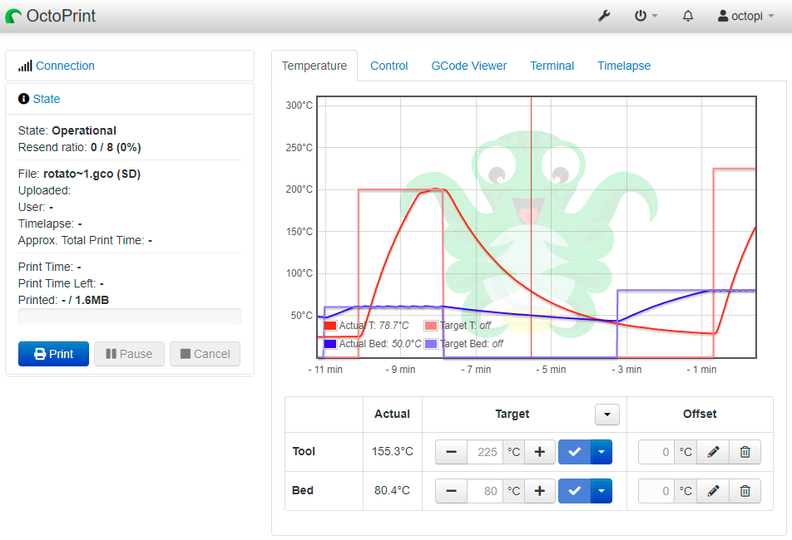Click the Bed target temperature field
This screenshot has height=540, width=792.
pos(485,491)
